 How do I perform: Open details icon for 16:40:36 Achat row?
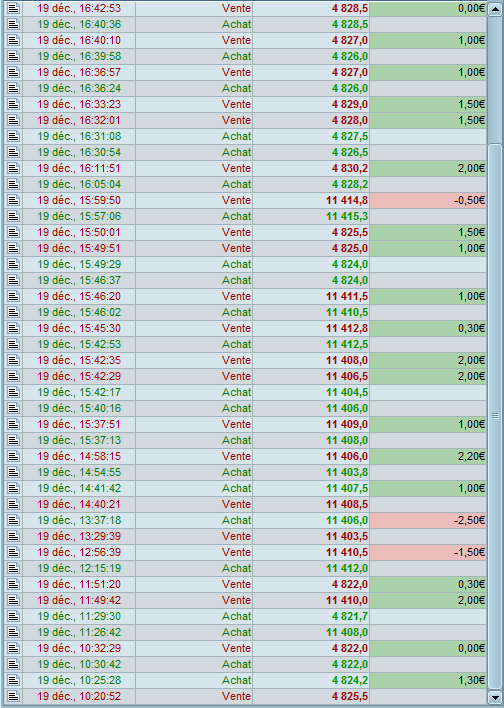point(14,24)
